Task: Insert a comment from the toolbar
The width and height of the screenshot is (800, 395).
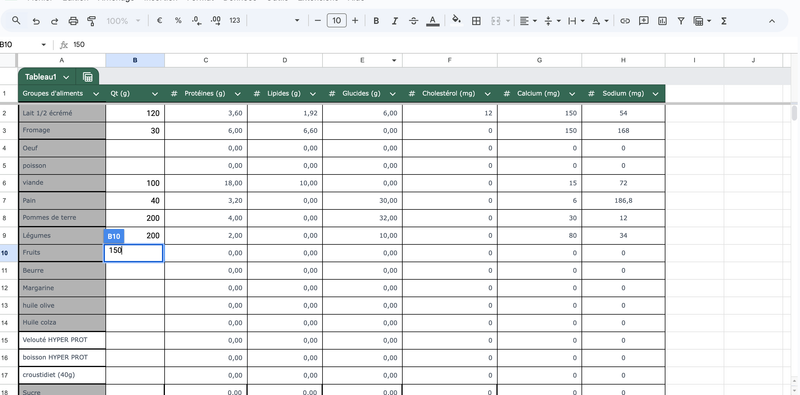Action: click(x=644, y=21)
